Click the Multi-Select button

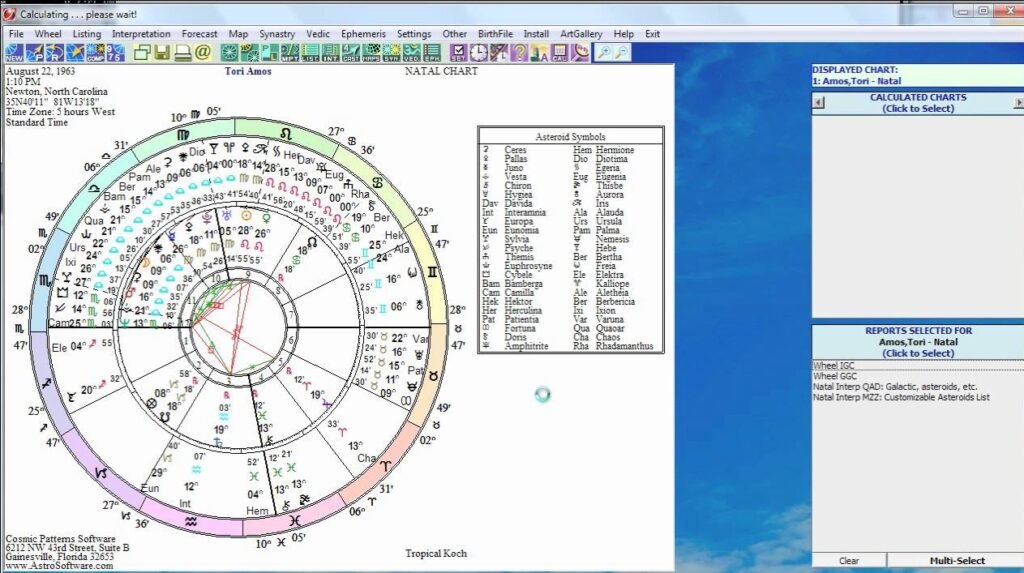click(957, 561)
